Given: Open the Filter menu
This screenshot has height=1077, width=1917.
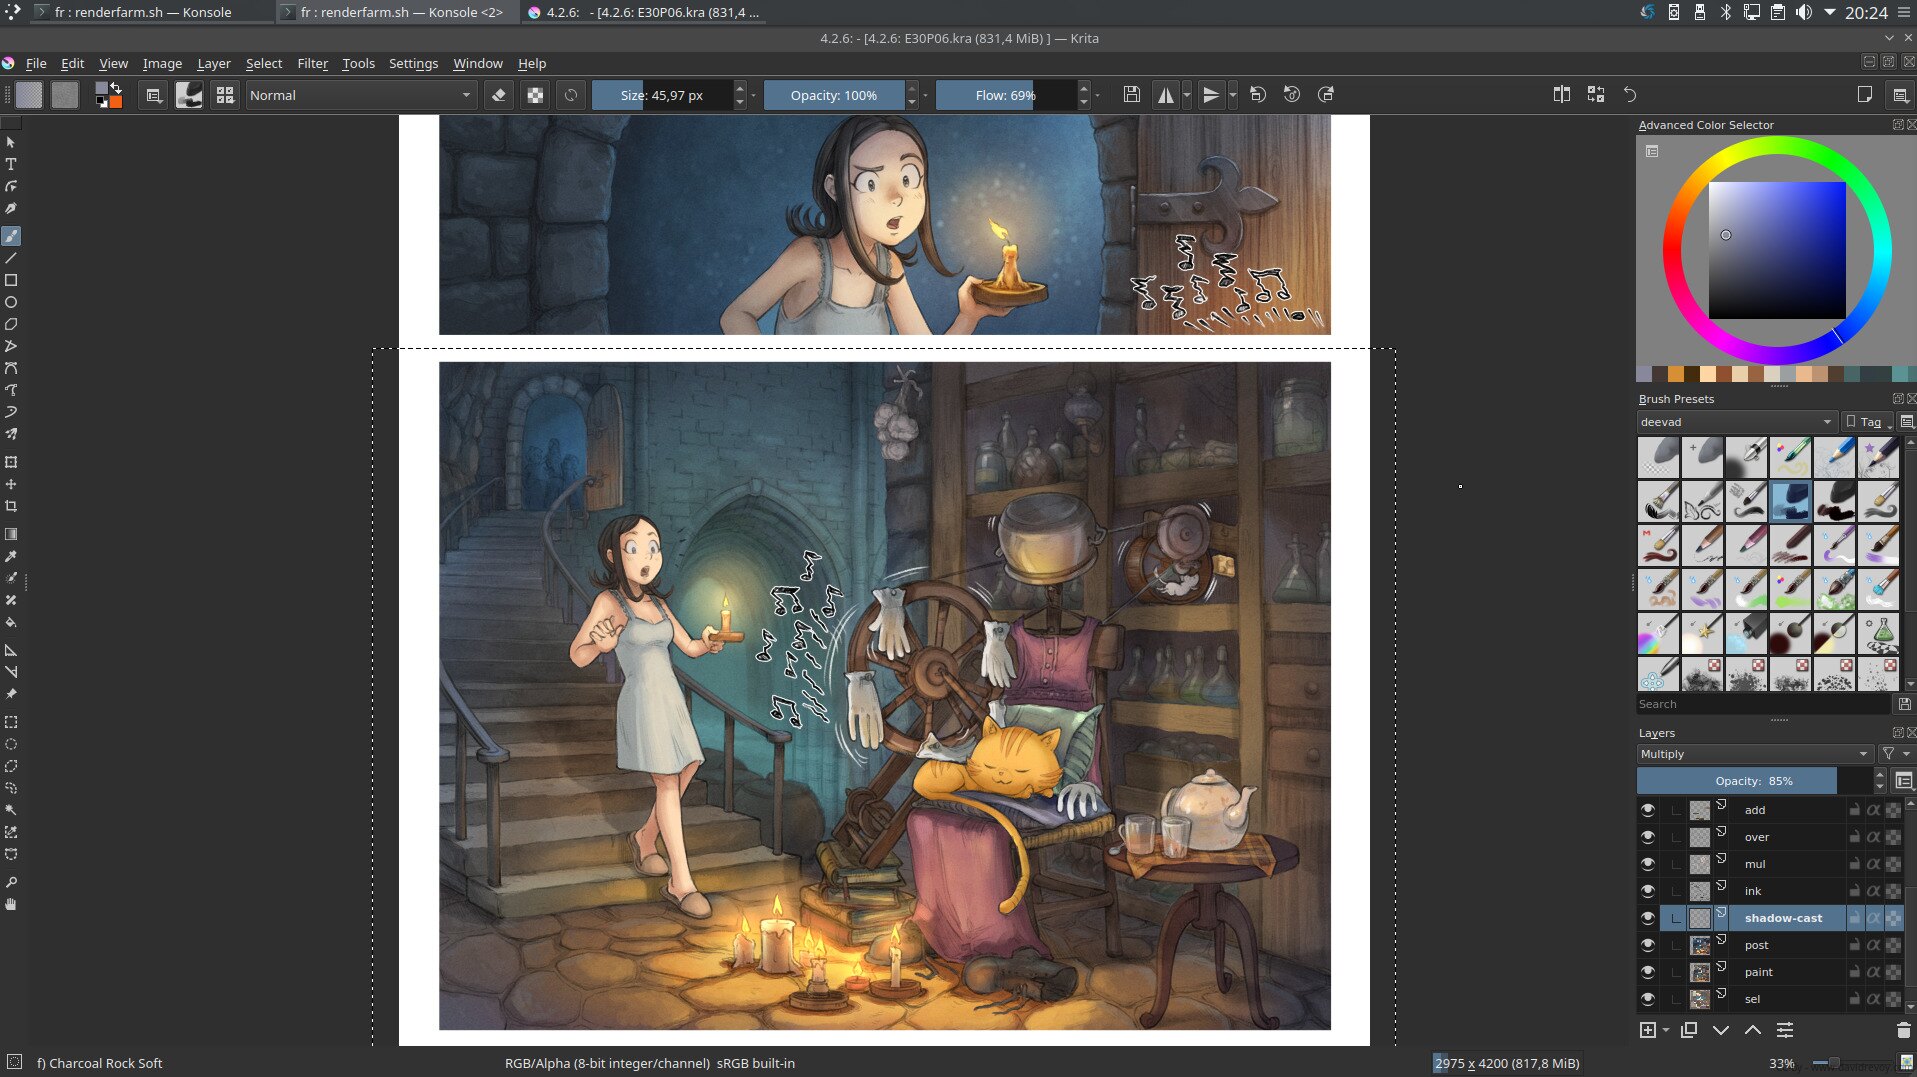Looking at the screenshot, I should pyautogui.click(x=312, y=63).
